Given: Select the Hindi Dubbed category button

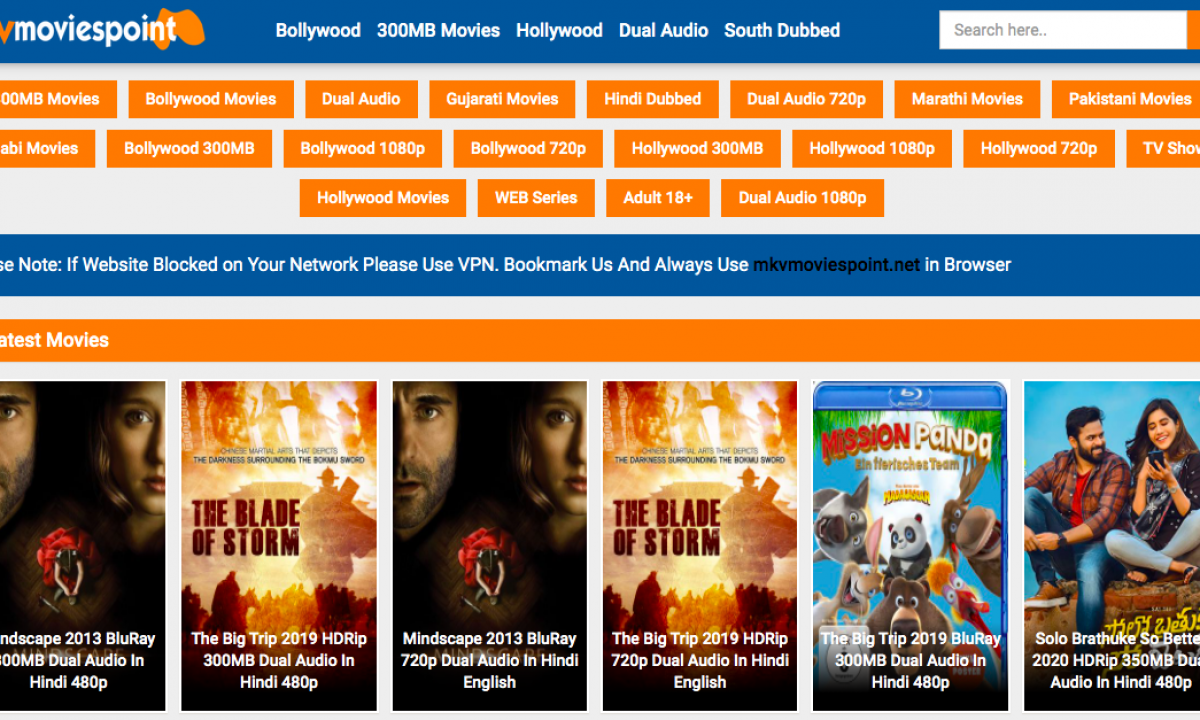Looking at the screenshot, I should pos(652,99).
